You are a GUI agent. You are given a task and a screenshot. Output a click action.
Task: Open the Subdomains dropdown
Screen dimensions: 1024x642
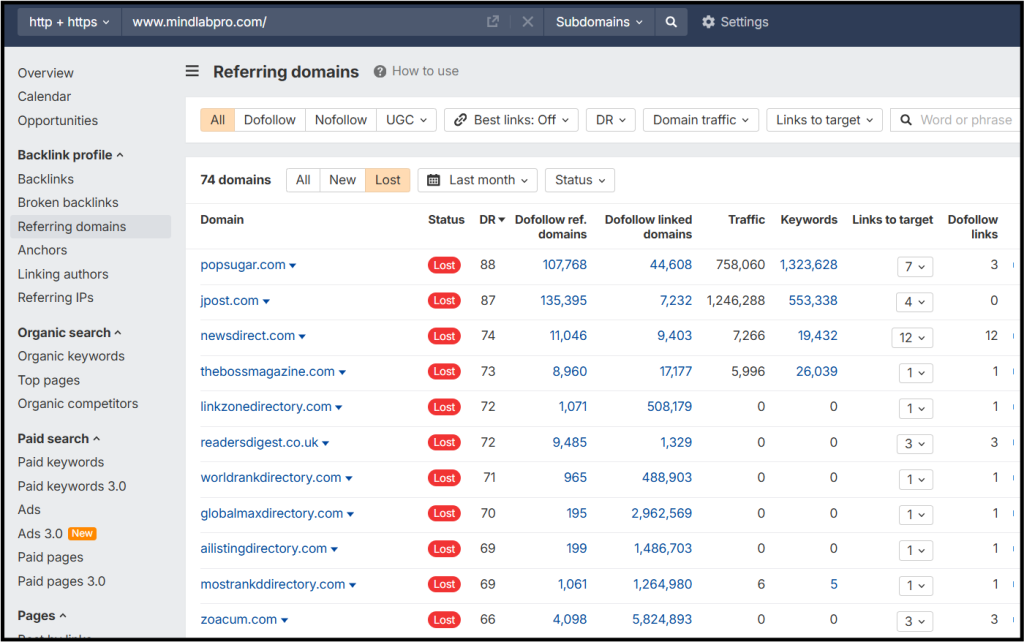coord(598,21)
